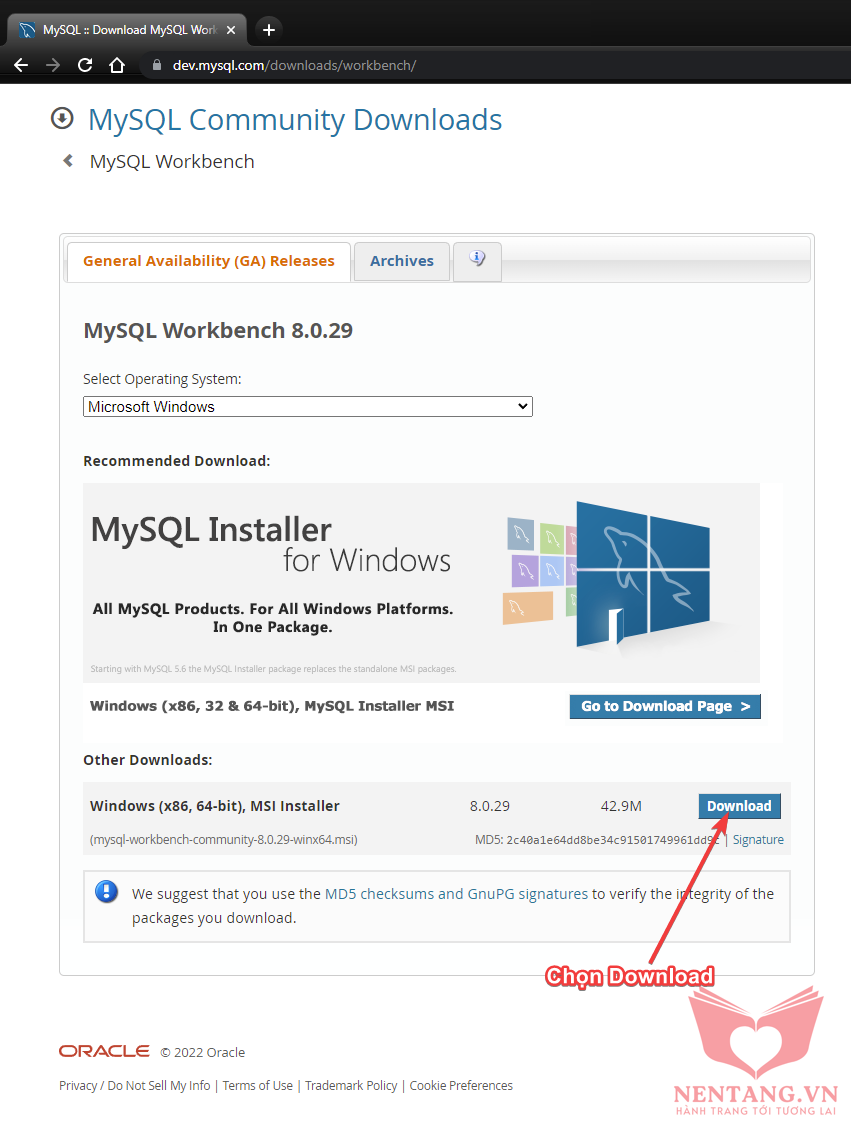Open the information icon tab
This screenshot has width=851, height=1146.
pyautogui.click(x=477, y=260)
